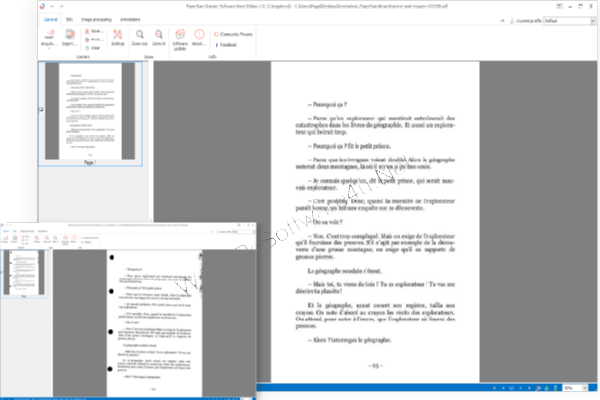Click the Current profile icon beside the label
This screenshot has height=400, width=600.
512,21
